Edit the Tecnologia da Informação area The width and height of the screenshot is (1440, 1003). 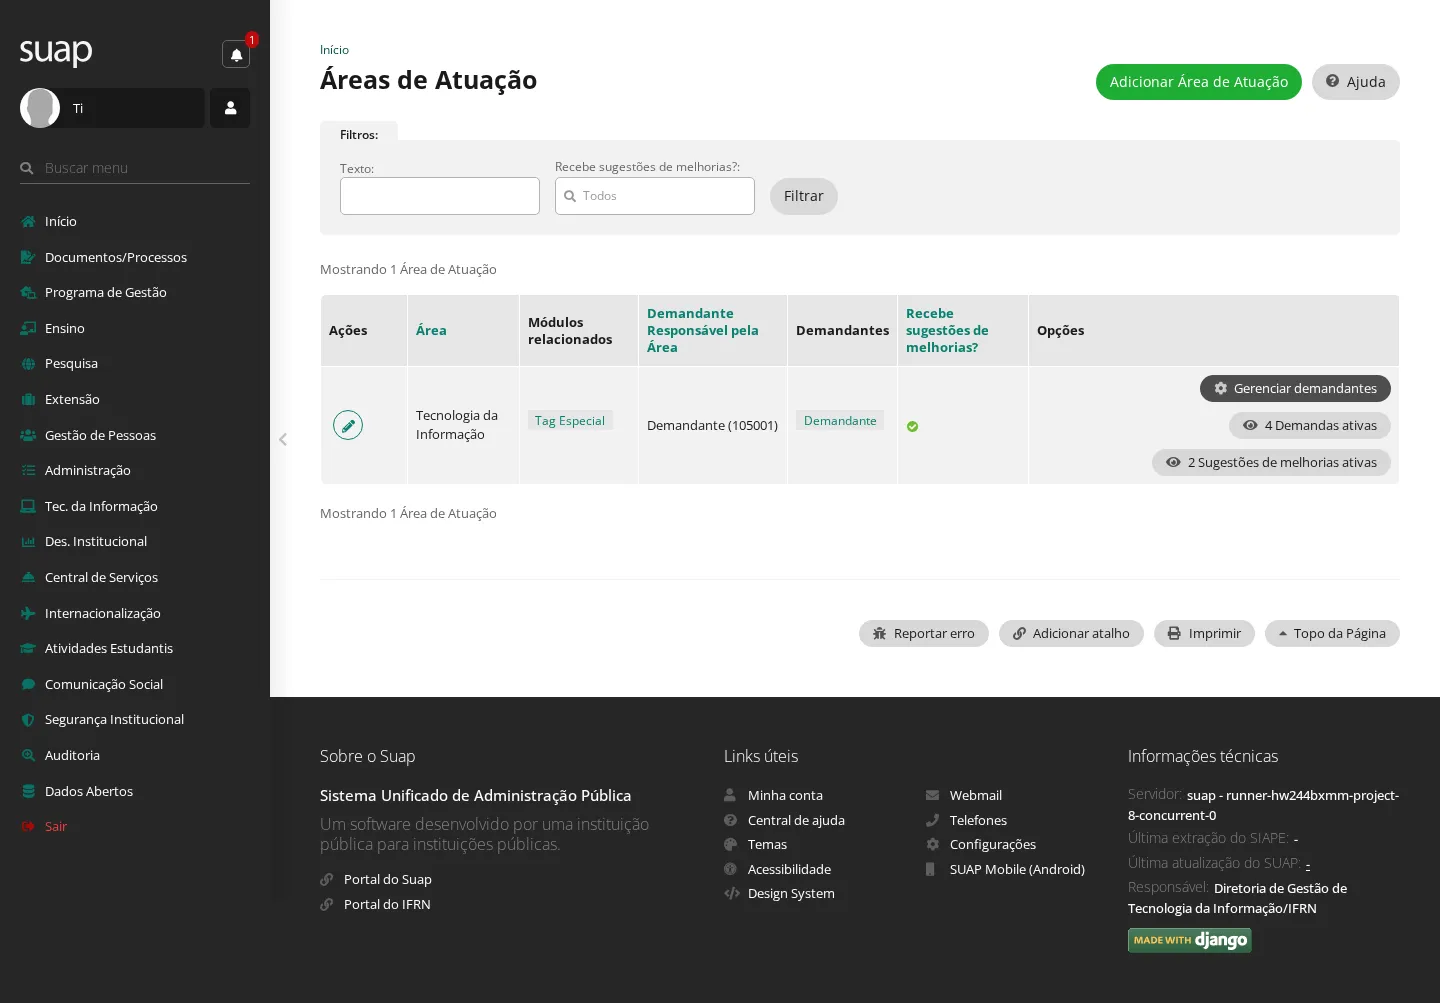point(348,425)
